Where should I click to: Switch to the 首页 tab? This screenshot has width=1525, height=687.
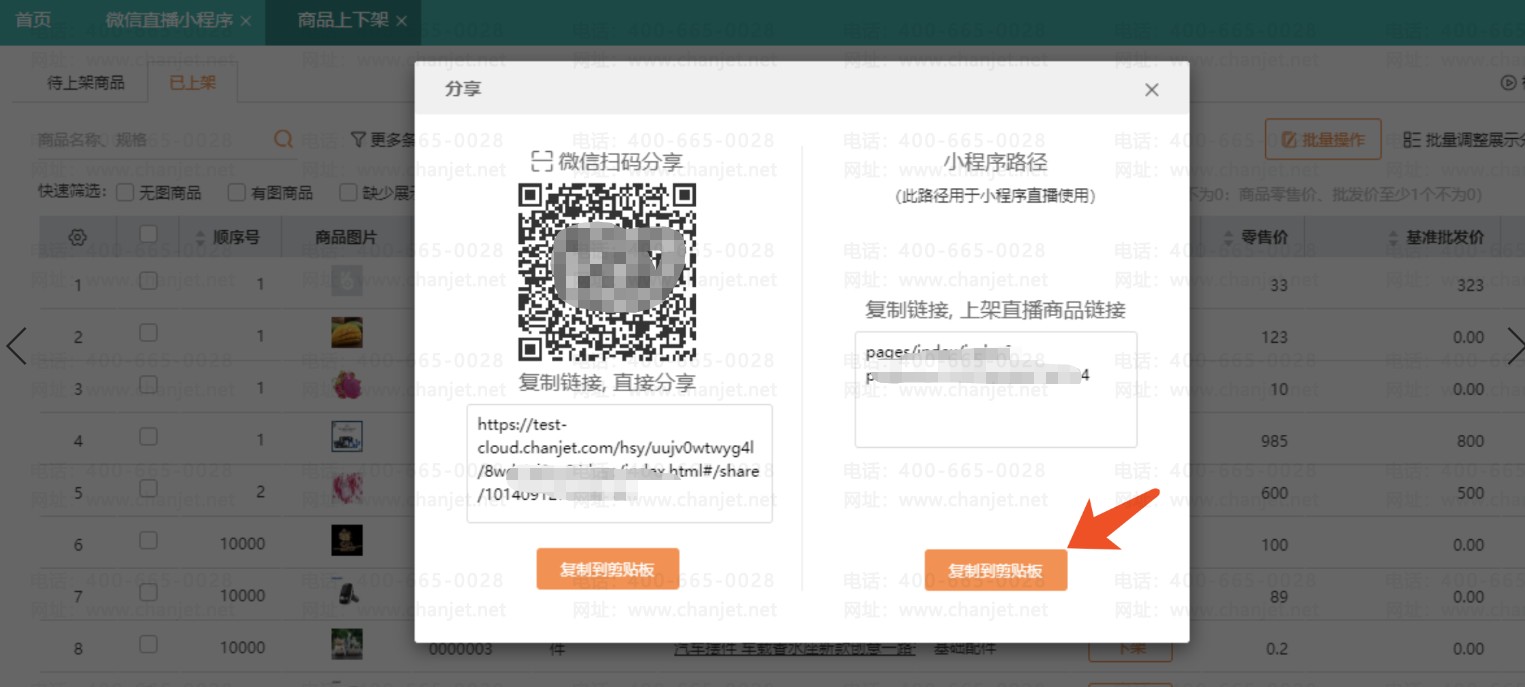pos(33,20)
